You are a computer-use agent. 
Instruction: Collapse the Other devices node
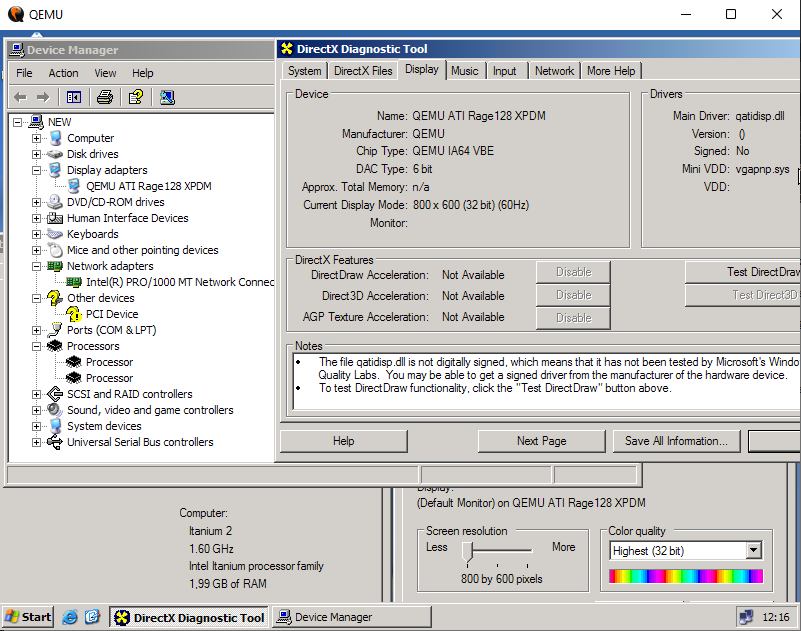[x=36, y=298]
